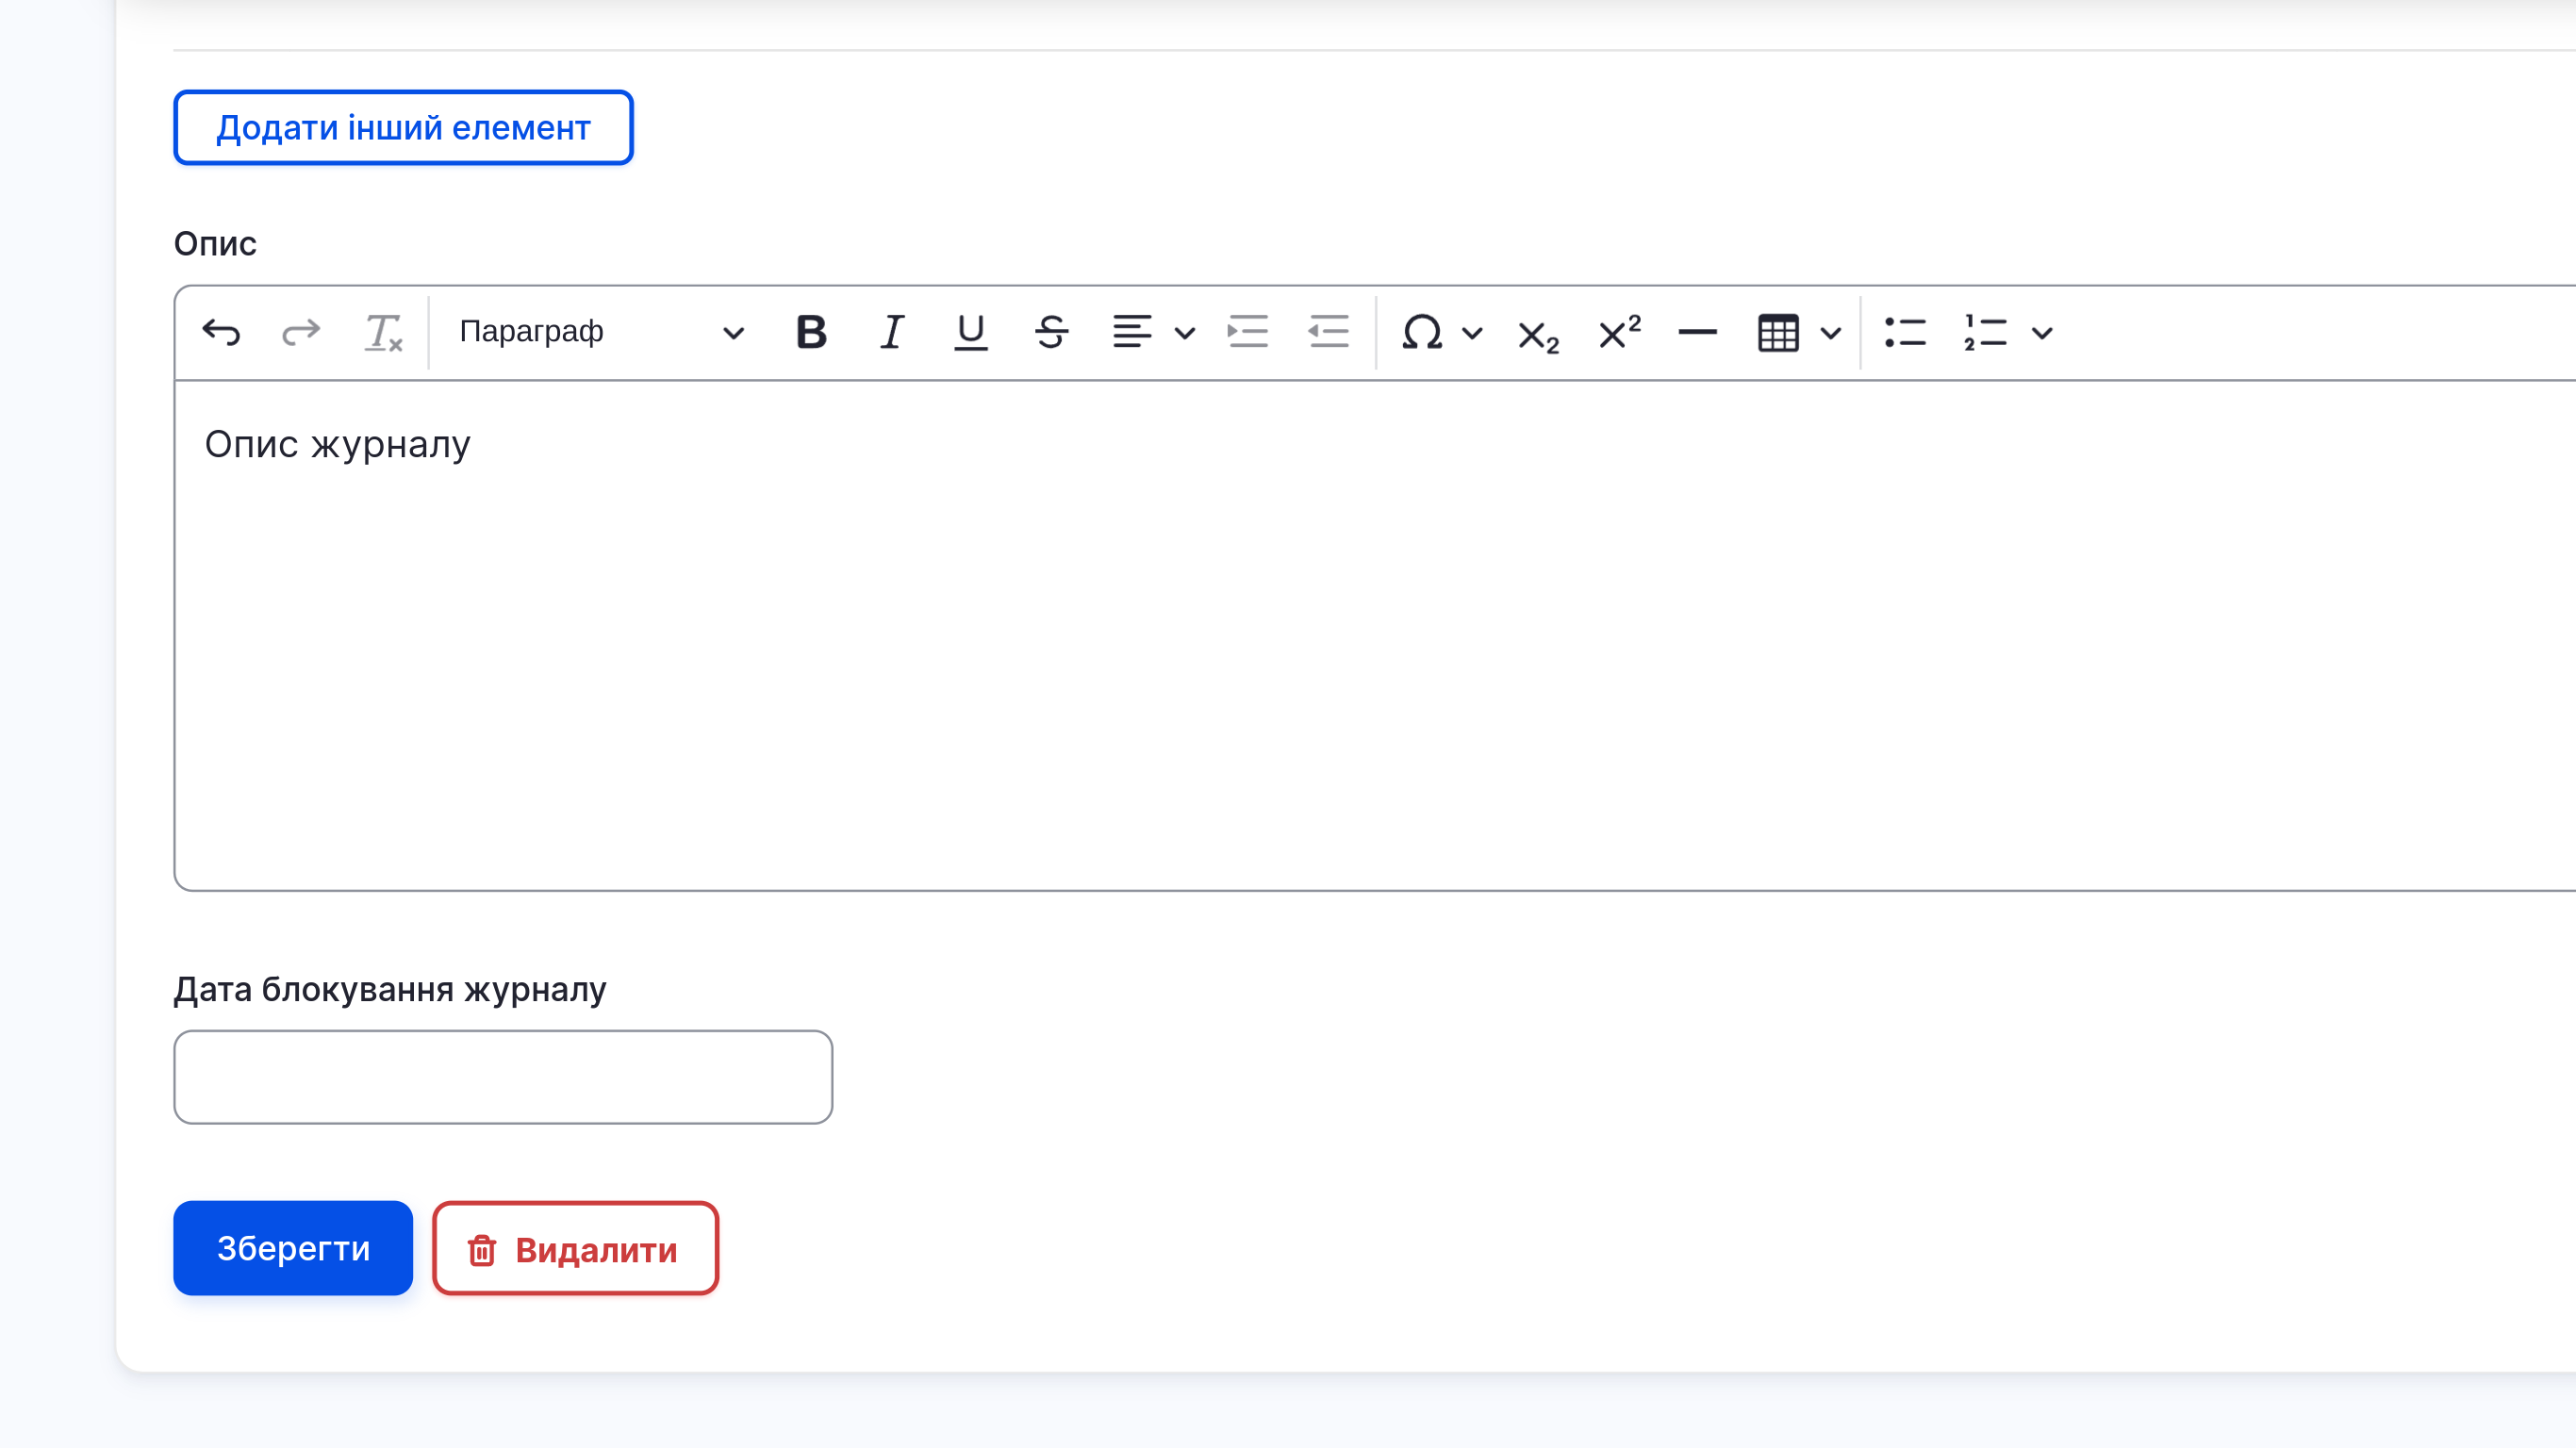The width and height of the screenshot is (2576, 1448).
Task: Save the form with Зберегти
Action: [293, 1247]
